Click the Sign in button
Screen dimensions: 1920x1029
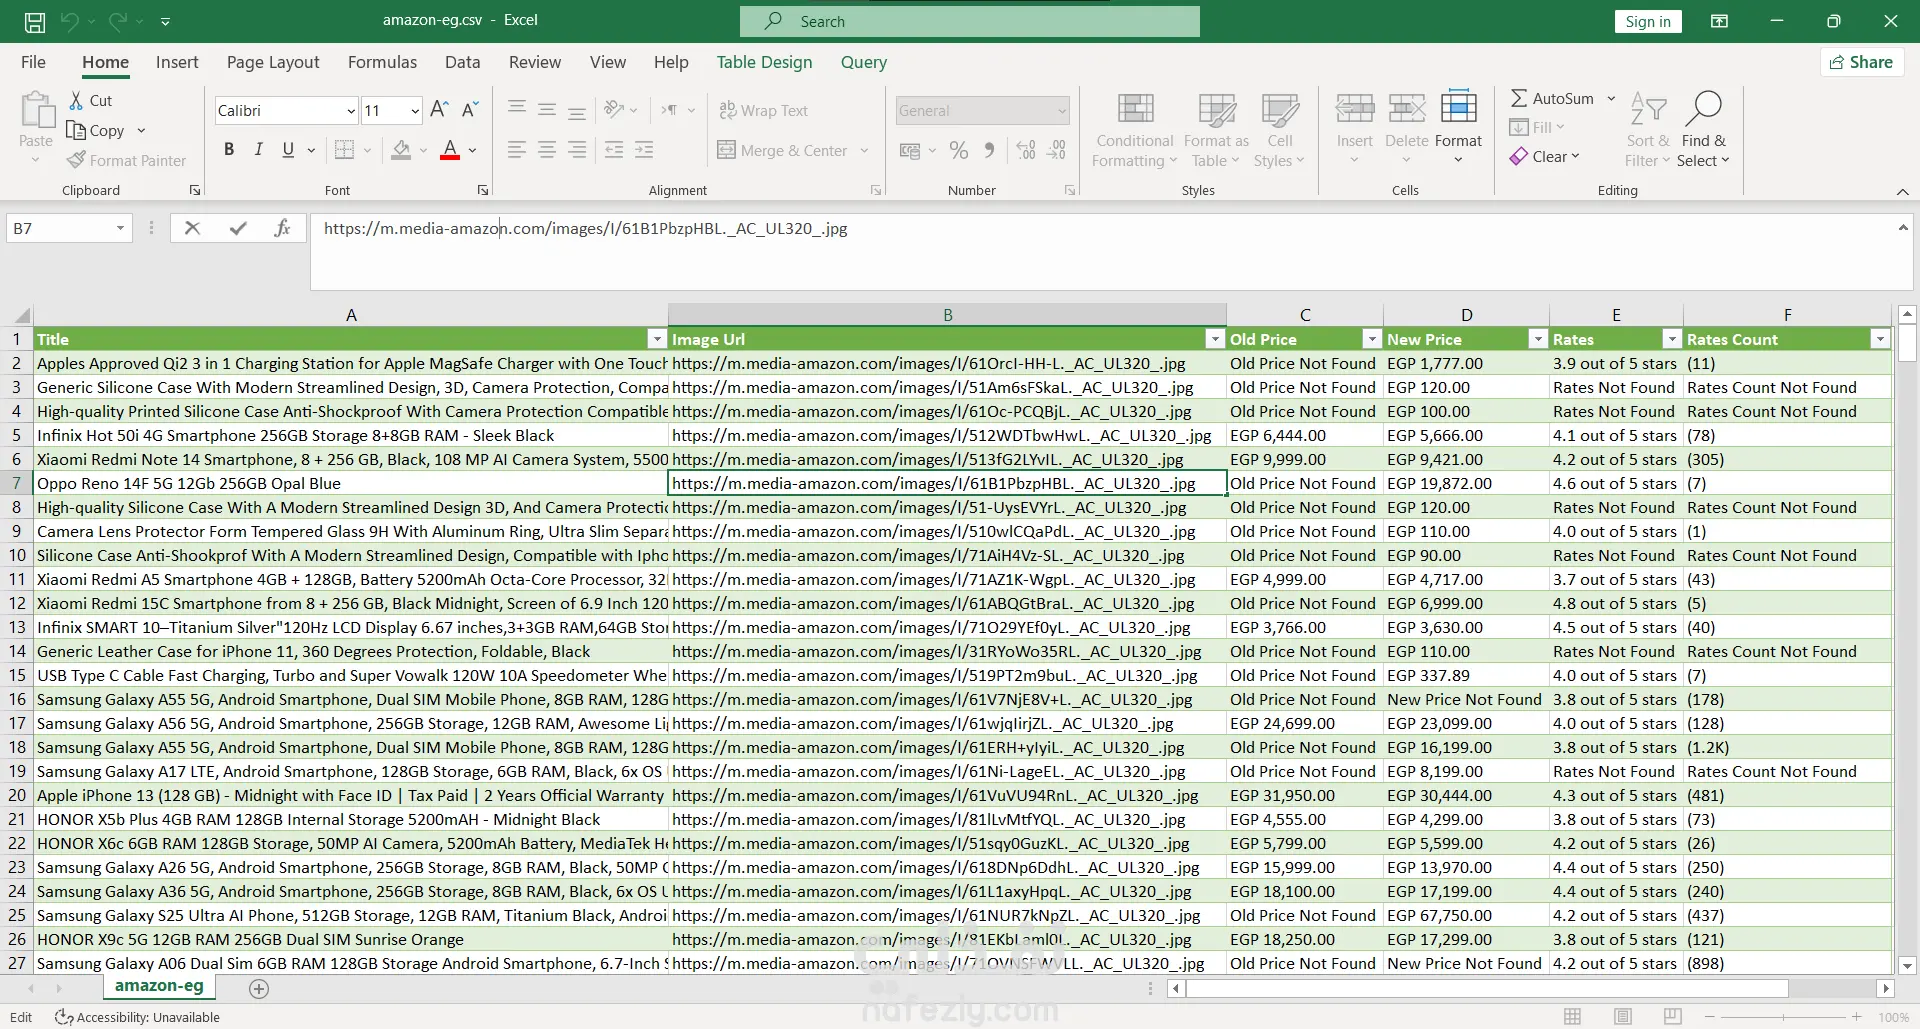[x=1647, y=21]
